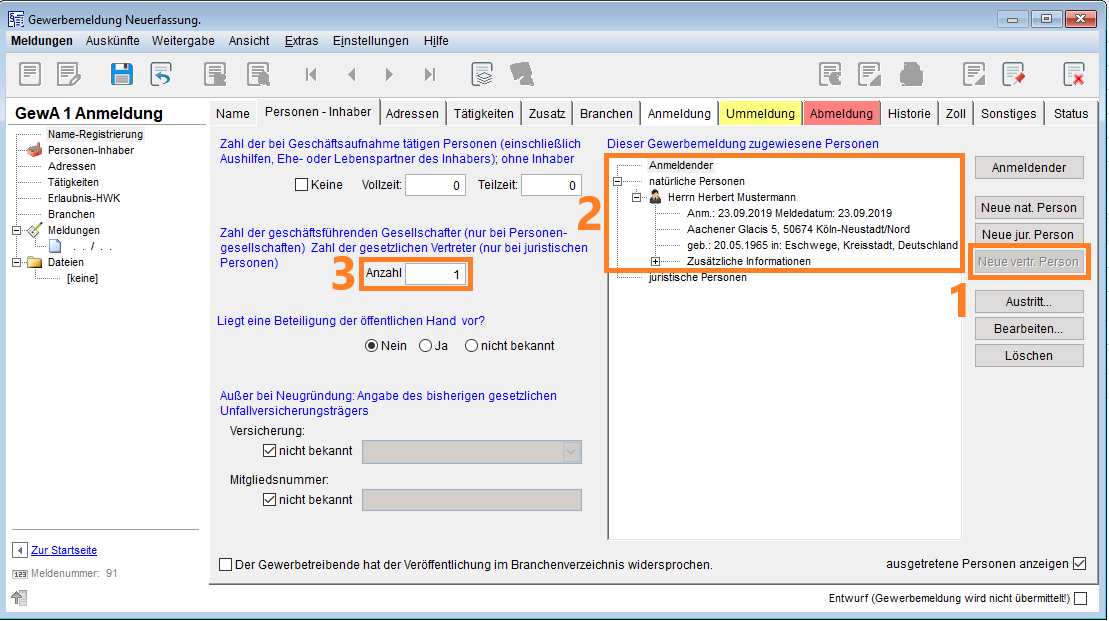Click document icon with red pin

coord(1014,74)
